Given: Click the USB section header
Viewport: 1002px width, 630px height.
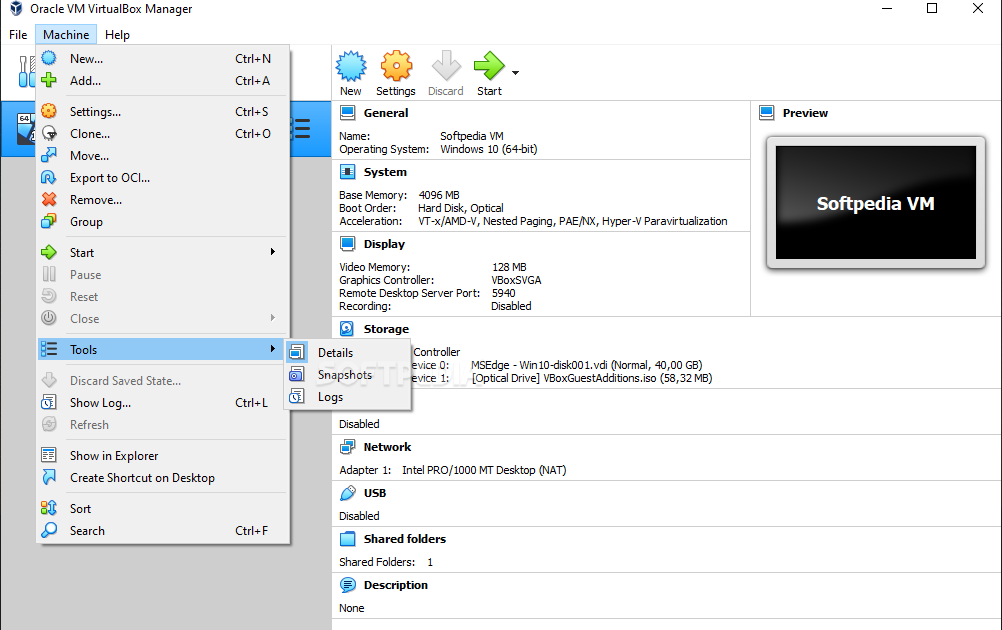Looking at the screenshot, I should point(374,493).
